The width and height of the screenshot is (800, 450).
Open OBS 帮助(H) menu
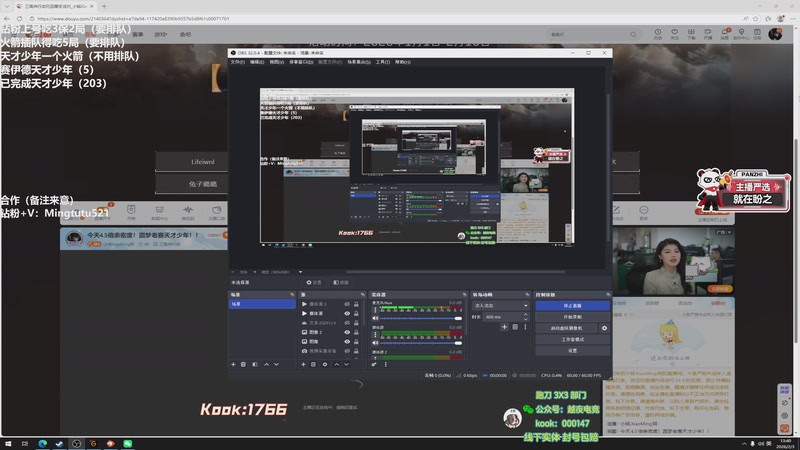(403, 62)
